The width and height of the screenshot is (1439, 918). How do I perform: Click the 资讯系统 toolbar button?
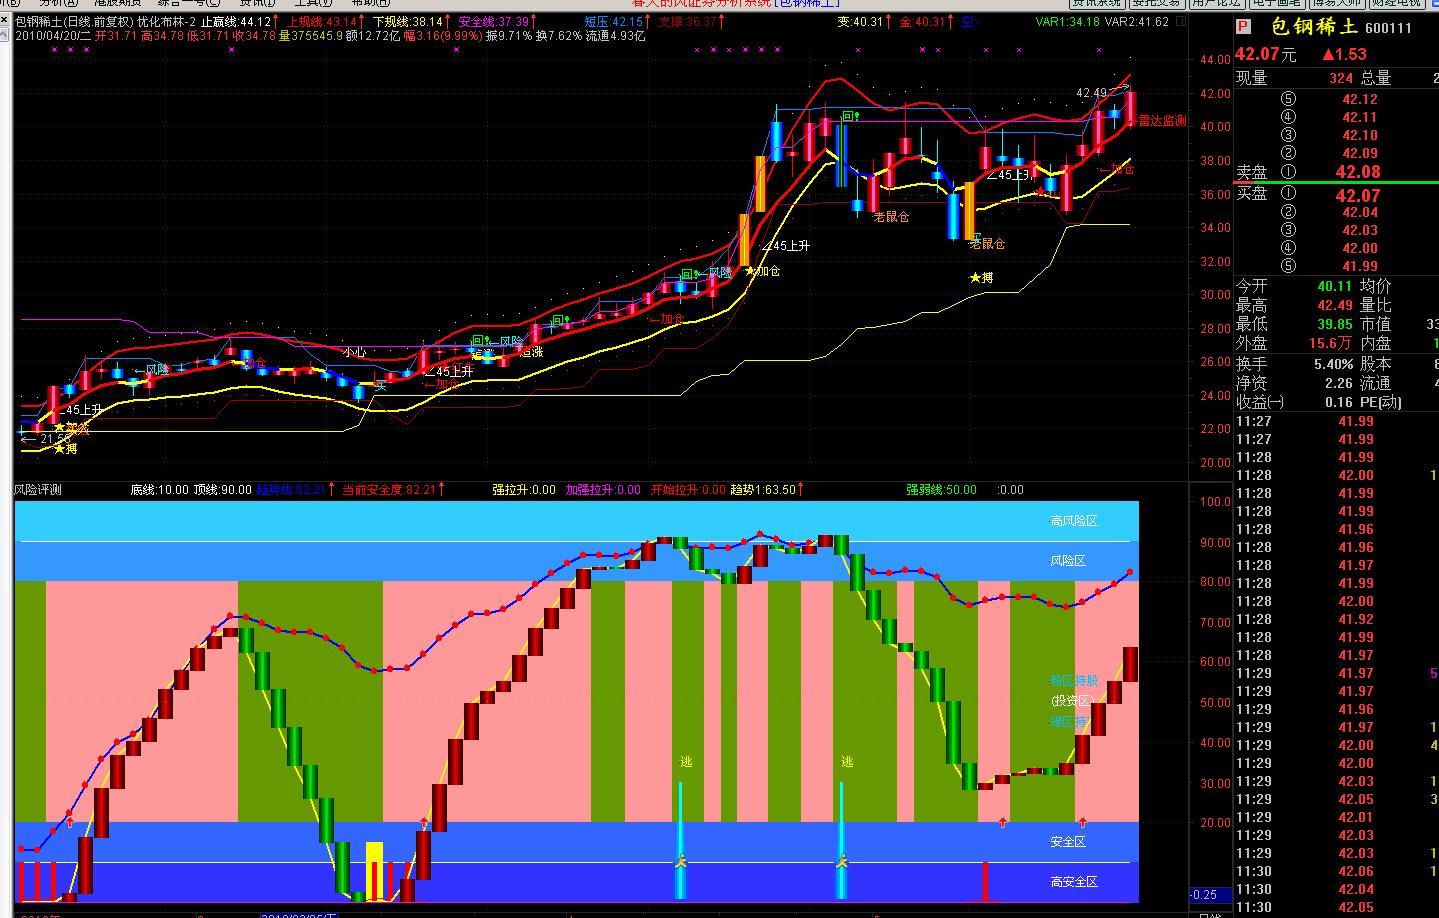(x=1096, y=4)
